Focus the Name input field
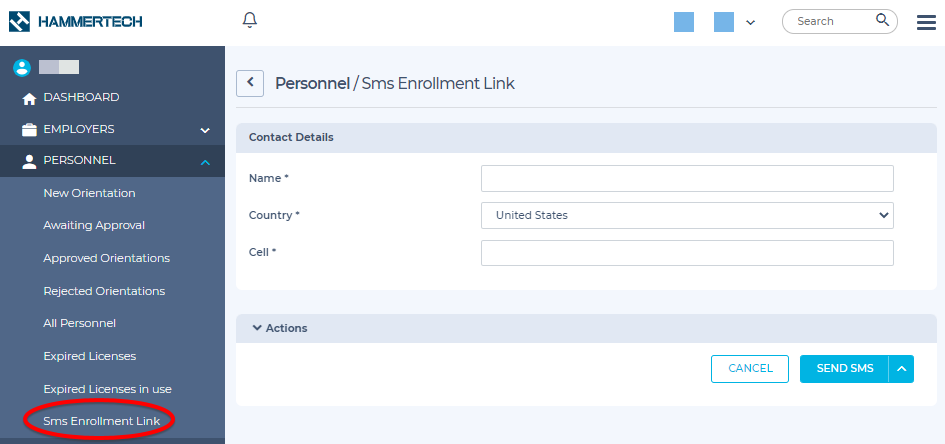945x444 pixels. pyautogui.click(x=687, y=178)
